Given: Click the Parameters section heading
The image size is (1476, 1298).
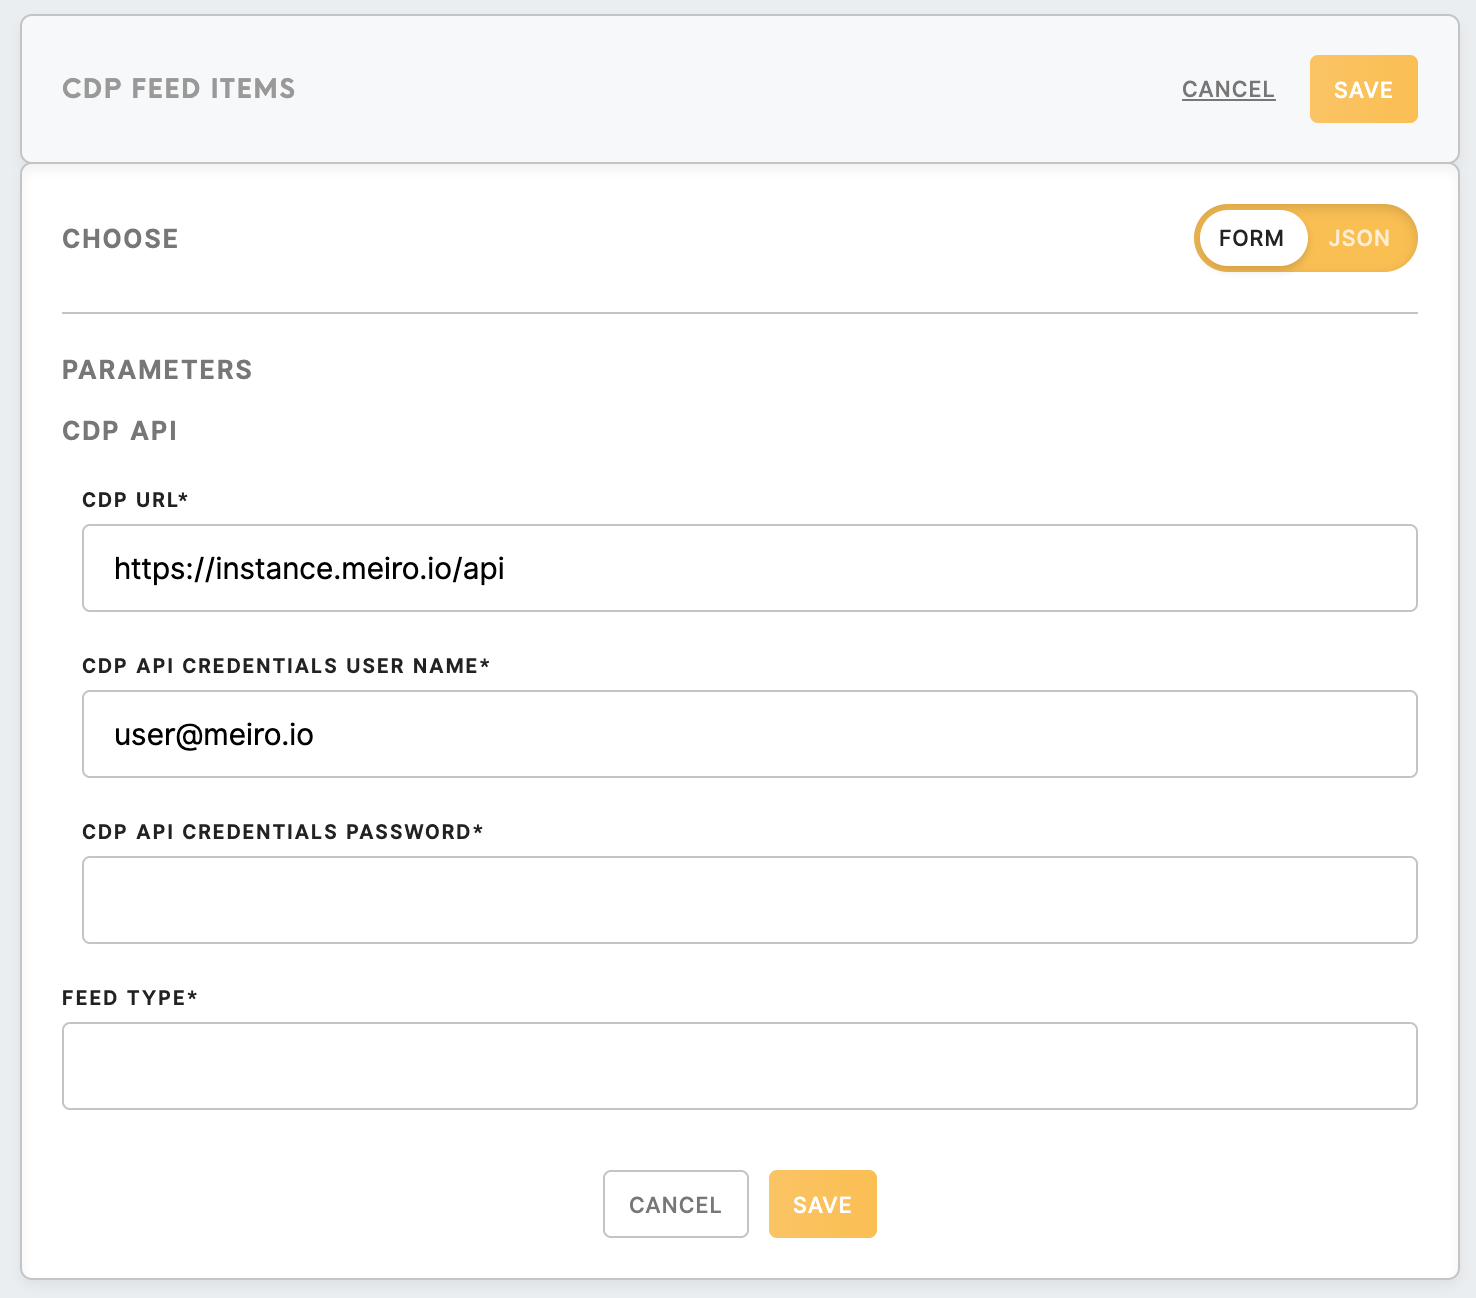Looking at the screenshot, I should coord(157,370).
